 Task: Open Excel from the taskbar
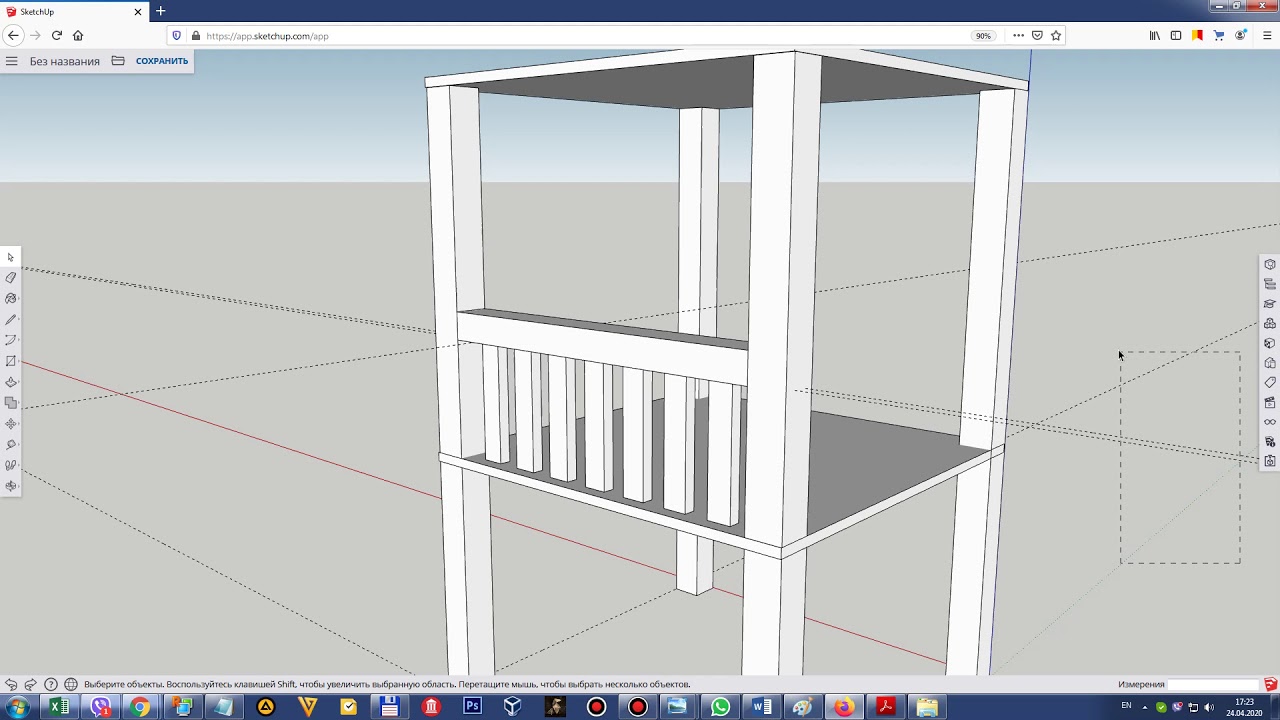point(59,707)
